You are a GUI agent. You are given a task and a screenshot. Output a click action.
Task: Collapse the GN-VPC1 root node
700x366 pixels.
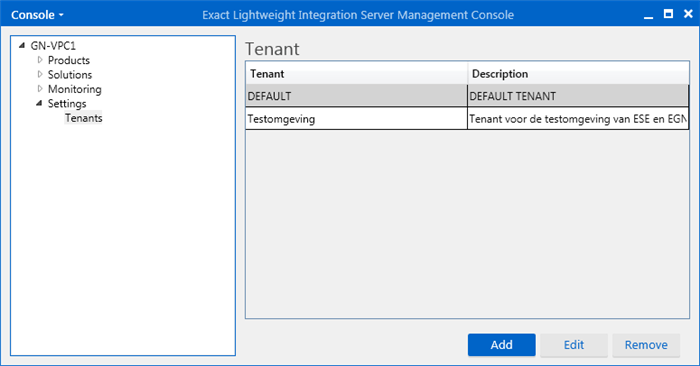click(x=21, y=46)
